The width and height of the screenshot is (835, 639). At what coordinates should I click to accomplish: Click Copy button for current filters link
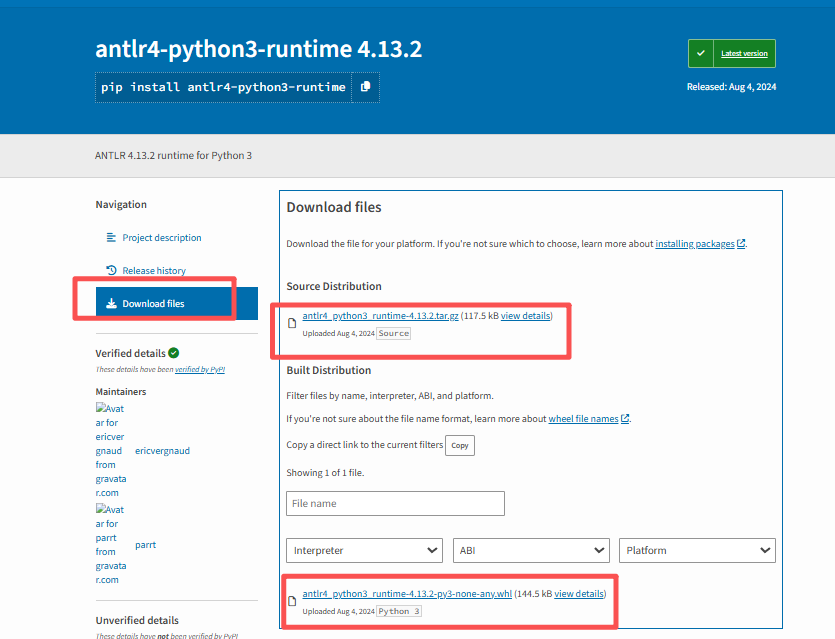coord(460,445)
